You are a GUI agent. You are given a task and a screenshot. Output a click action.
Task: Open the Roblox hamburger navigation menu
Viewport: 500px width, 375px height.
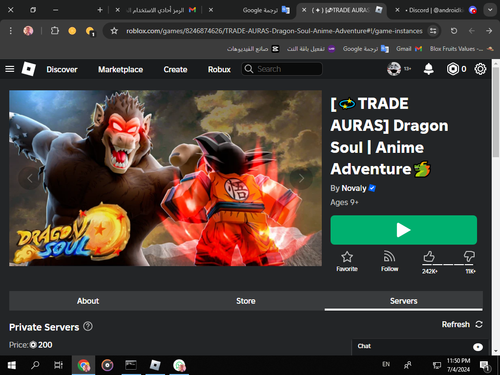10,69
